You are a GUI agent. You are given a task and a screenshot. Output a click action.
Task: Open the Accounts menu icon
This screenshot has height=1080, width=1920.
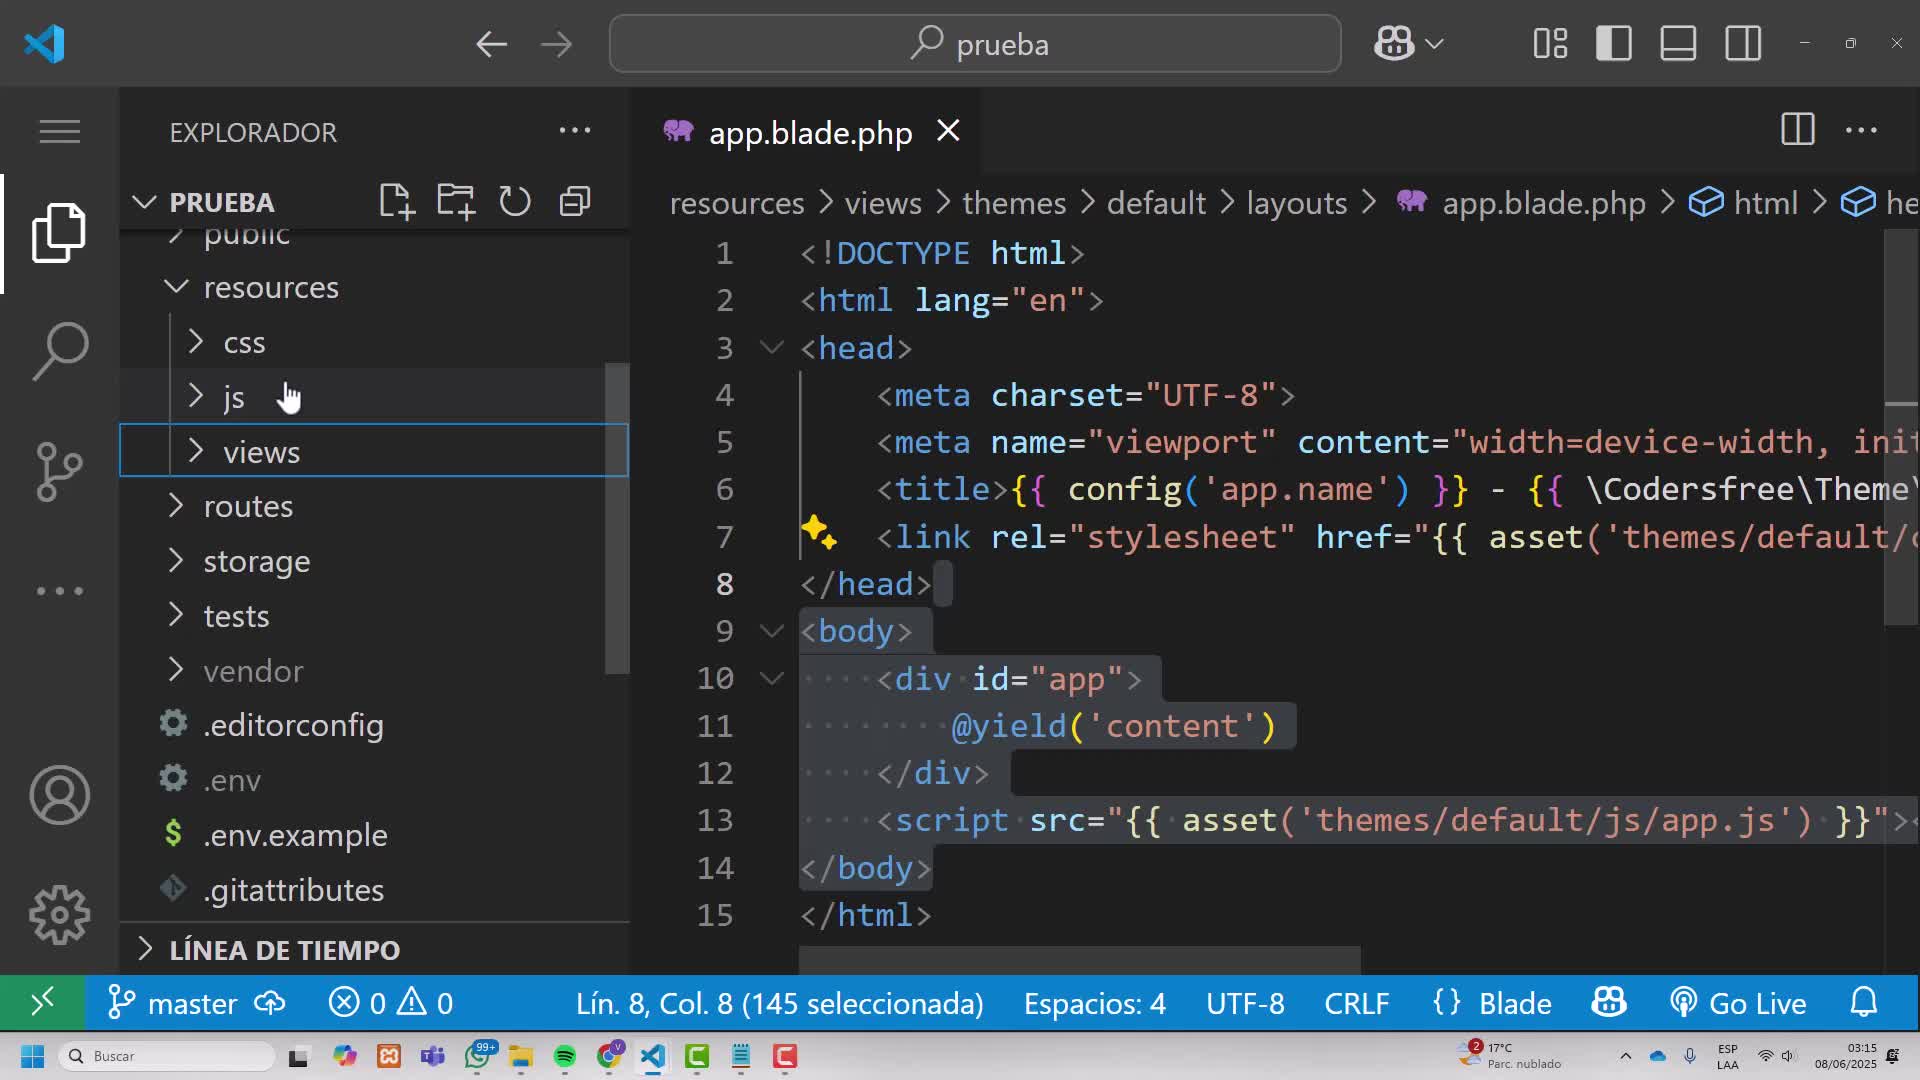point(59,796)
